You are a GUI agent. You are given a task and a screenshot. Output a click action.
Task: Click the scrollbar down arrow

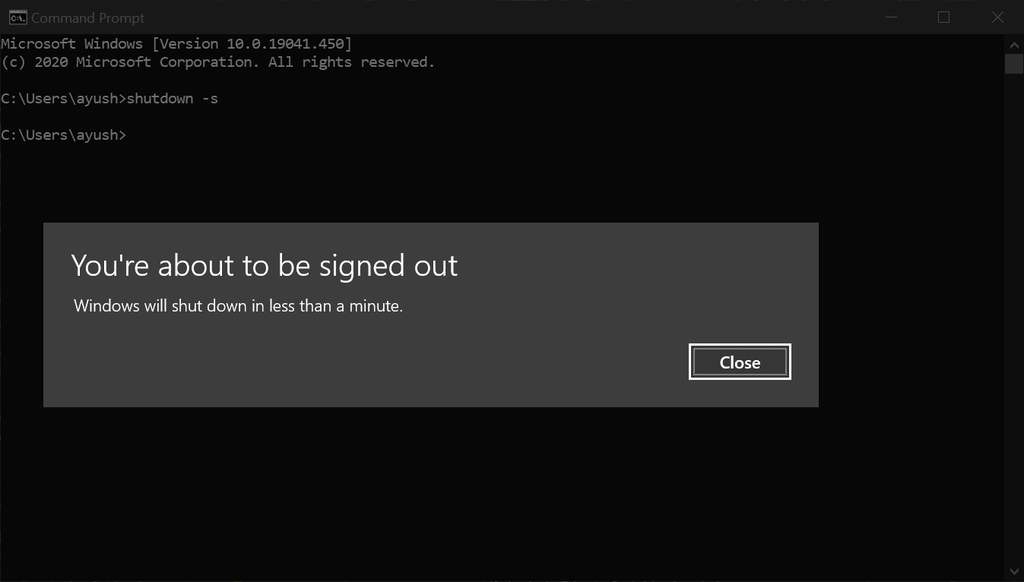click(x=1014, y=572)
